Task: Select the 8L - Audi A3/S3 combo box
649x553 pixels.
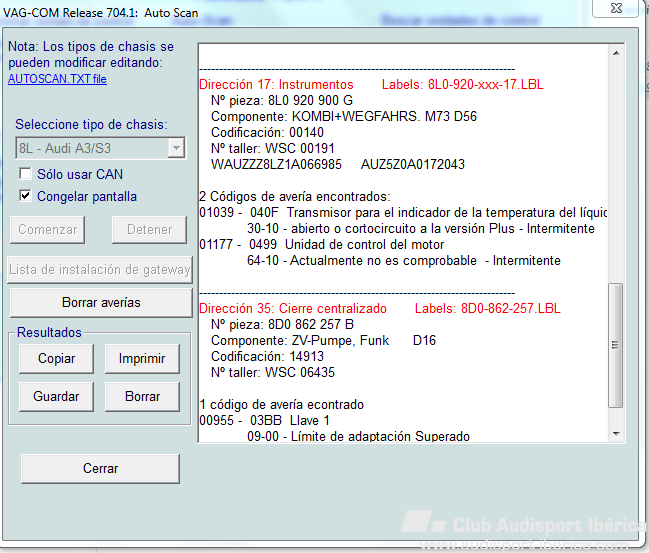Action: pyautogui.click(x=101, y=148)
